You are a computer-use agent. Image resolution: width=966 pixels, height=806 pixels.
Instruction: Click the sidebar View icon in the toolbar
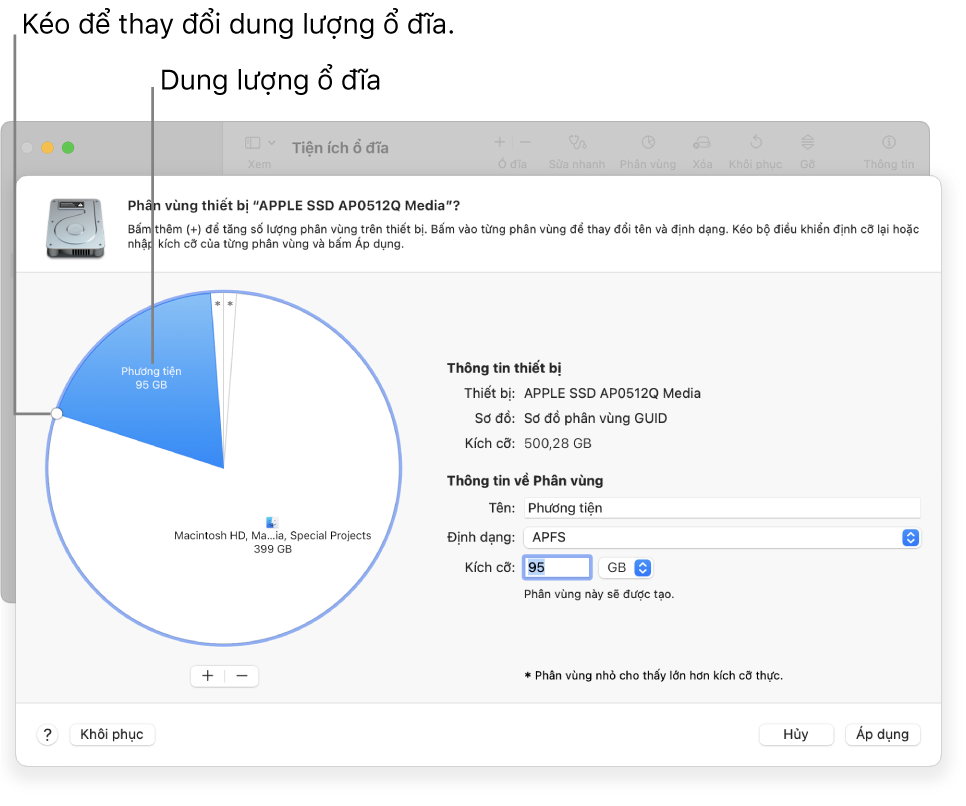(x=253, y=143)
